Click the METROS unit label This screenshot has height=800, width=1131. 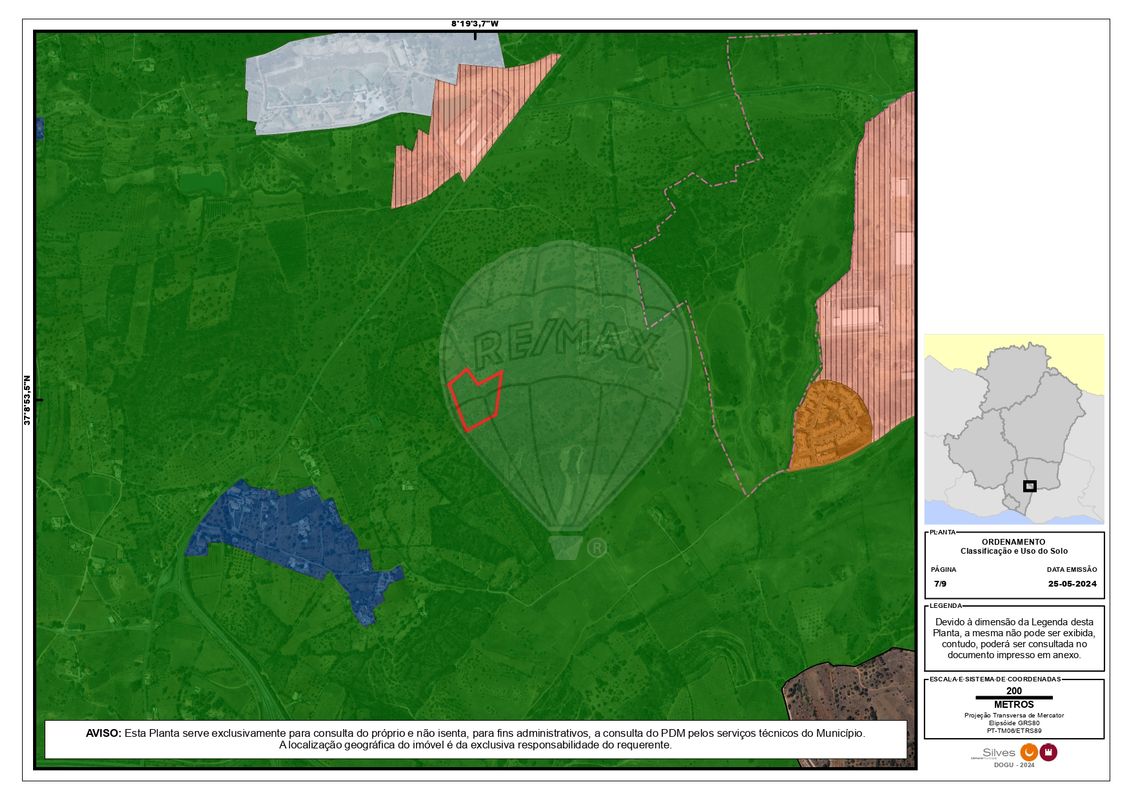point(1014,705)
